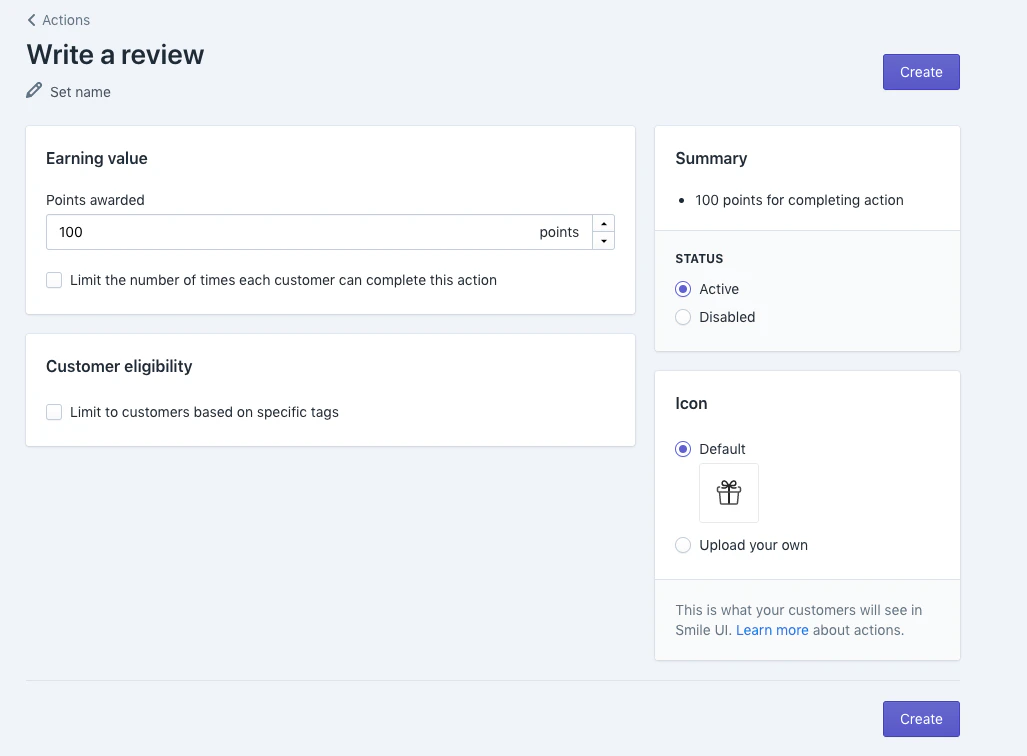Enable limit on times customer completes action
The height and width of the screenshot is (756, 1027).
[x=54, y=280]
